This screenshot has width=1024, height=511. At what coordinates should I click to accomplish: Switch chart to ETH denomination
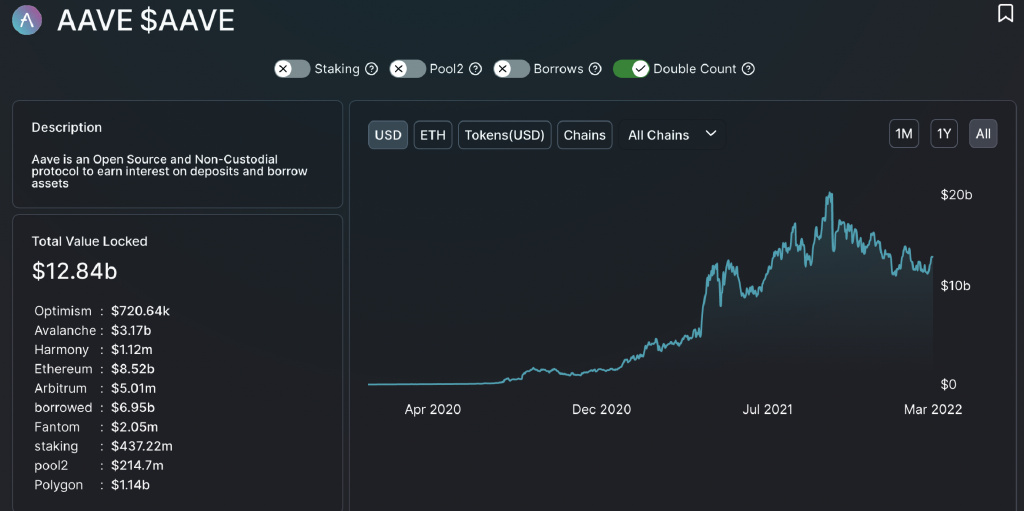coord(433,135)
